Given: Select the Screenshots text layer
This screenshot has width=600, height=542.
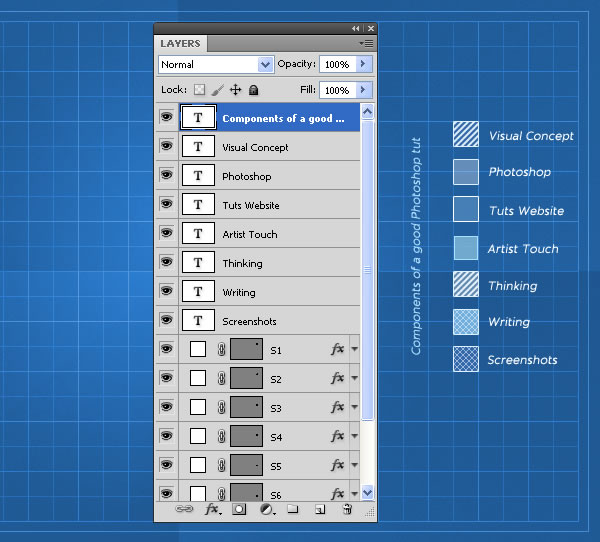Looking at the screenshot, I should click(269, 321).
